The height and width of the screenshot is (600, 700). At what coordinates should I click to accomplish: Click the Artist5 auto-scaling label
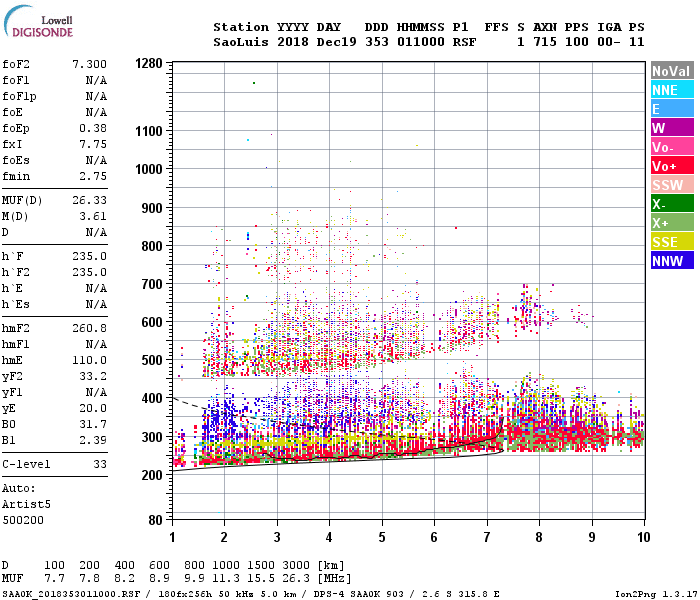coord(26,504)
